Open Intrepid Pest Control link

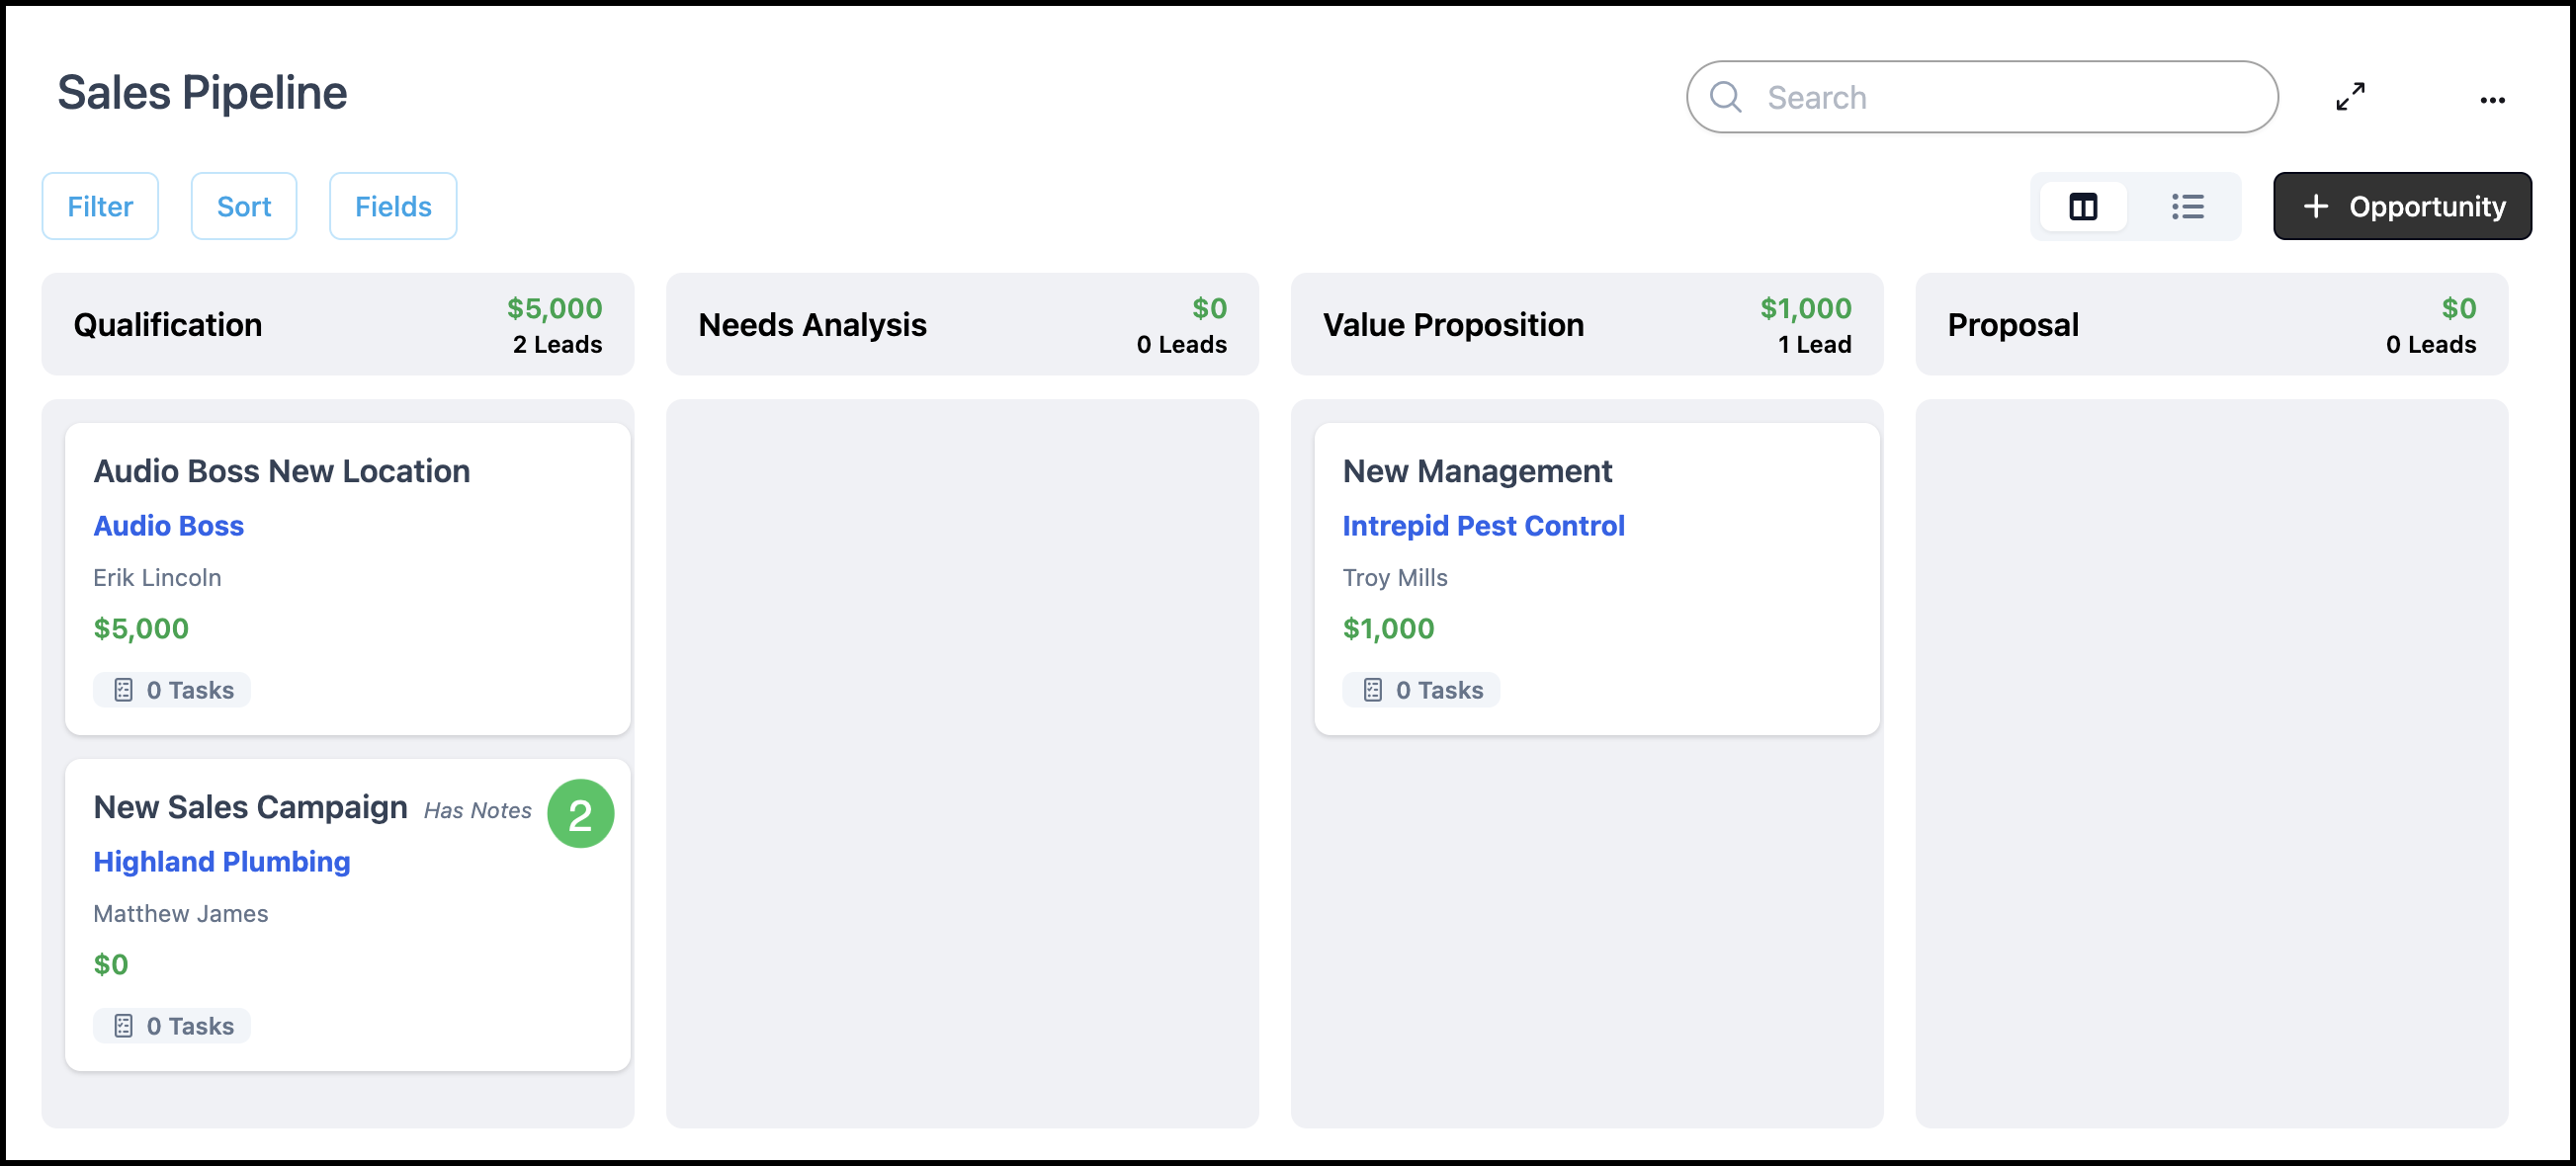pos(1483,526)
